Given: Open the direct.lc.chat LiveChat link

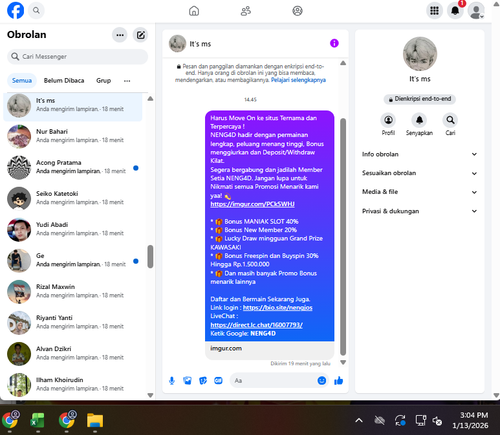Looking at the screenshot, I should tap(256, 325).
